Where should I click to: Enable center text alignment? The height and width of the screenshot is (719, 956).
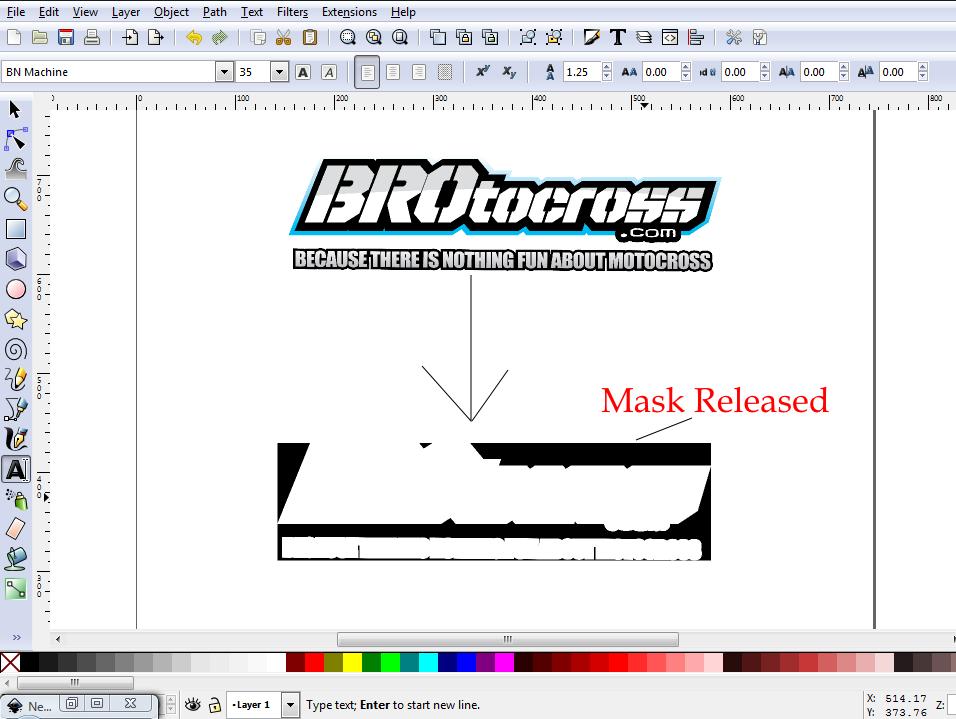(x=393, y=71)
